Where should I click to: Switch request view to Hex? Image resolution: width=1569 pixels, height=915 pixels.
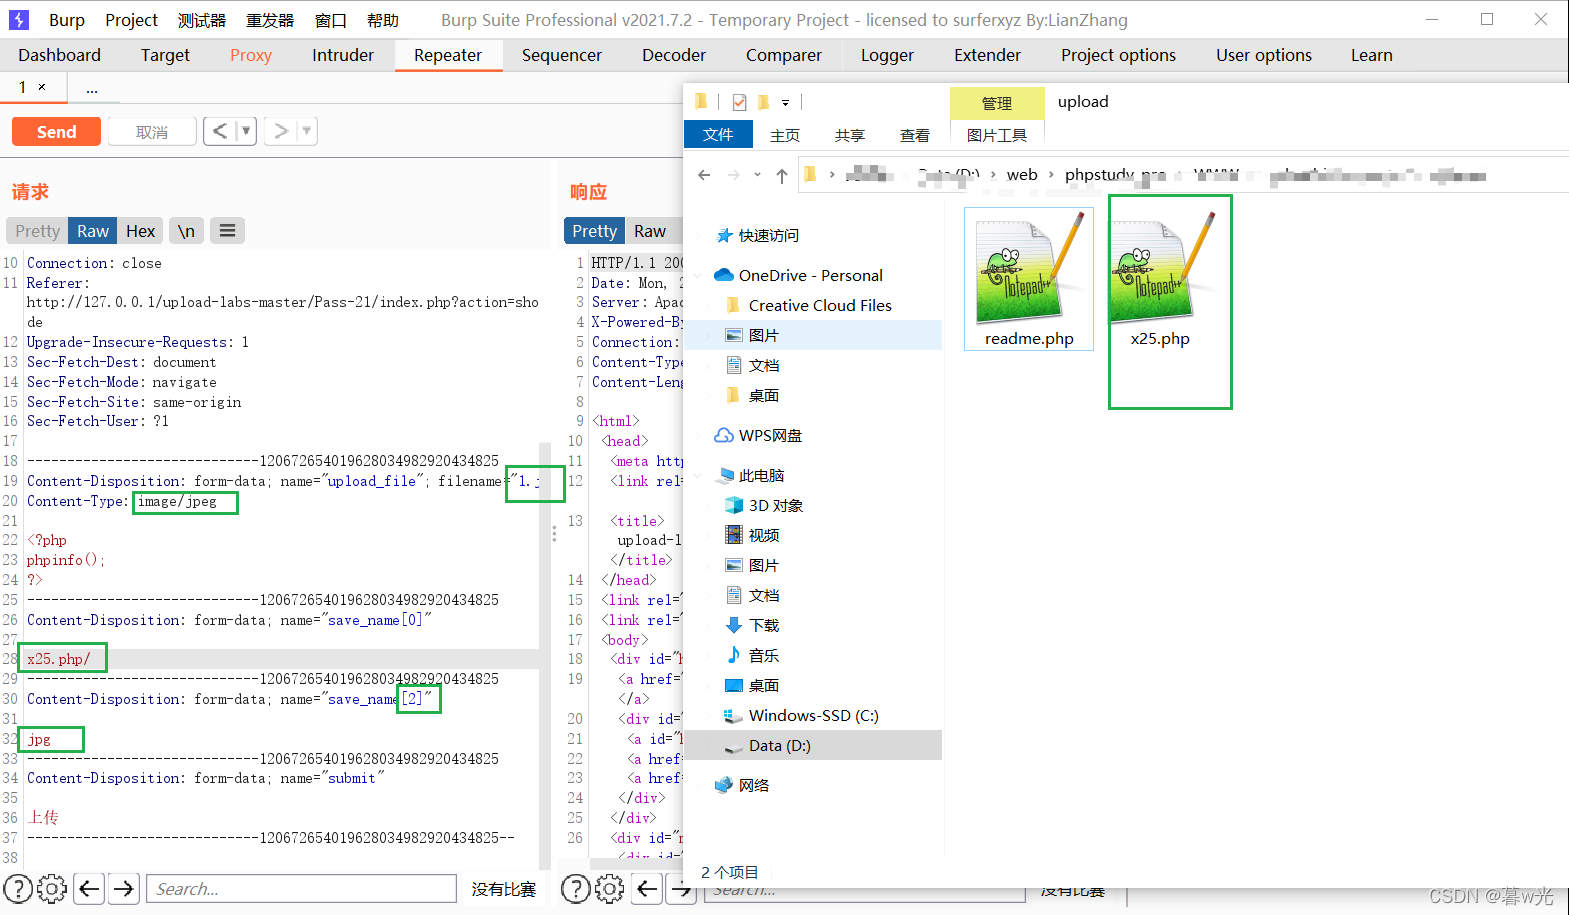point(141,231)
